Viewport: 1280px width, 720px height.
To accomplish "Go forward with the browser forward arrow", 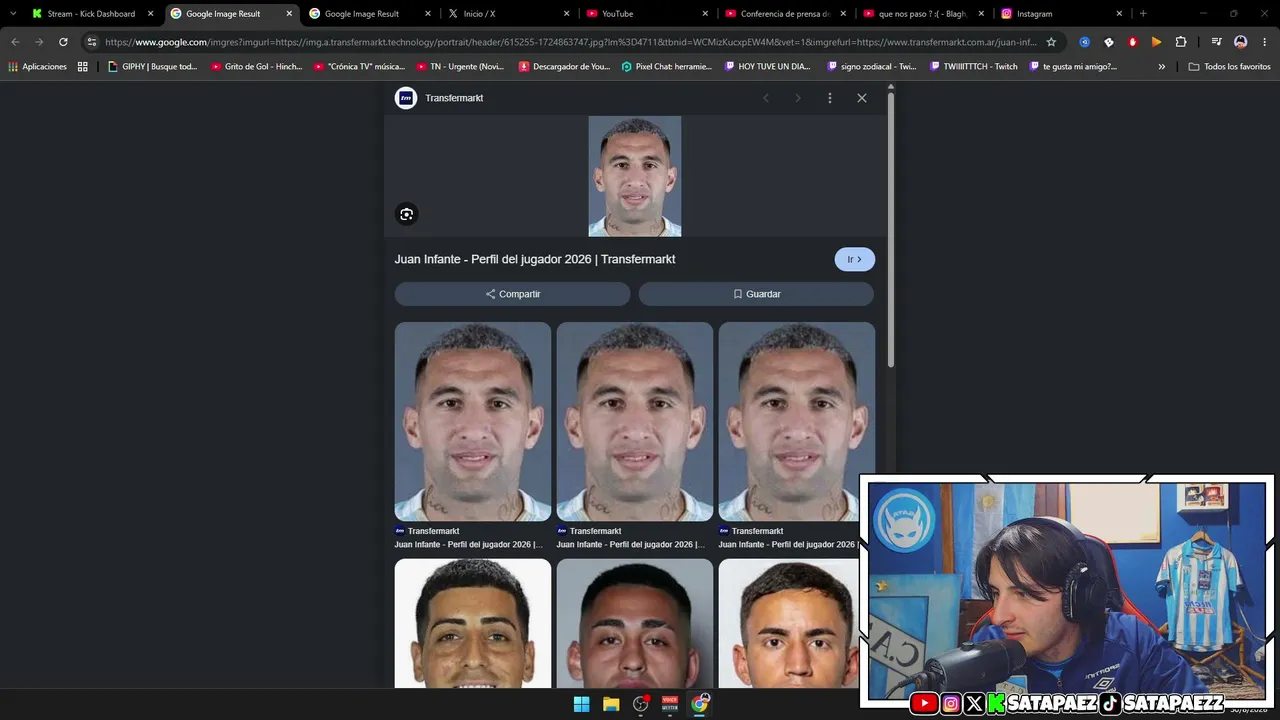I will point(39,42).
